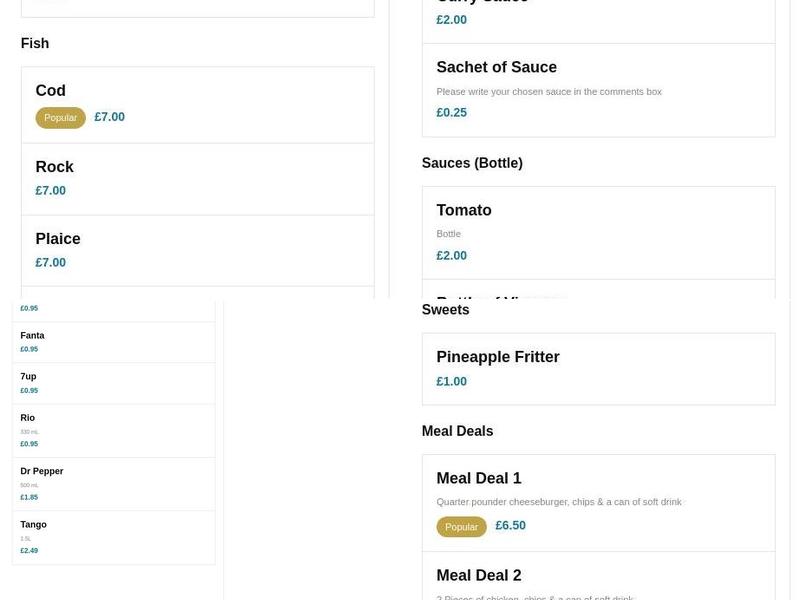Image resolution: width=800 pixels, height=600 pixels.
Task: Add Cod to the order
Action: point(197,104)
